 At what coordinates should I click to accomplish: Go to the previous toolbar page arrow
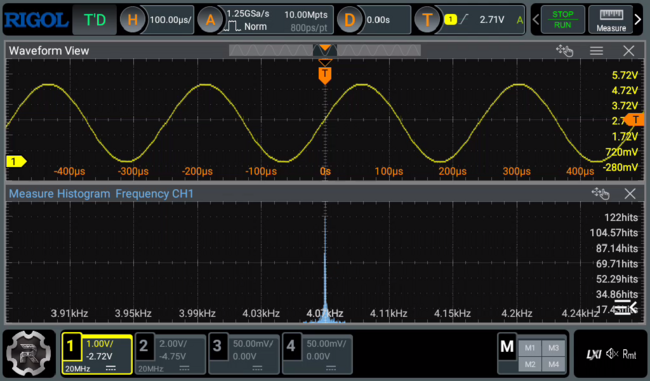tap(536, 19)
